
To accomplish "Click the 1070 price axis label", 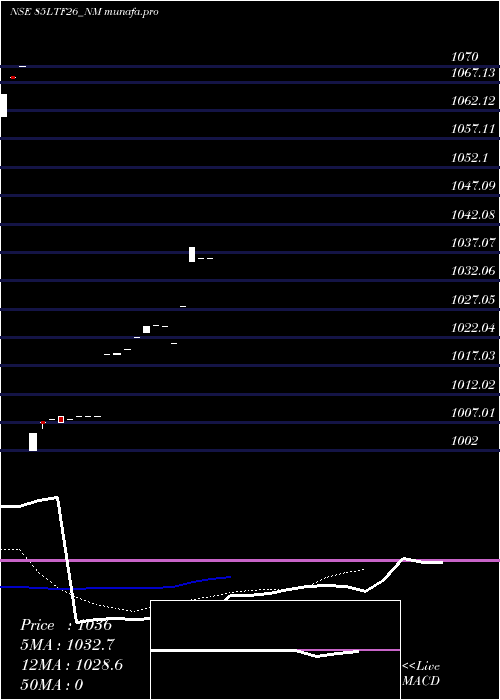I will [465, 56].
